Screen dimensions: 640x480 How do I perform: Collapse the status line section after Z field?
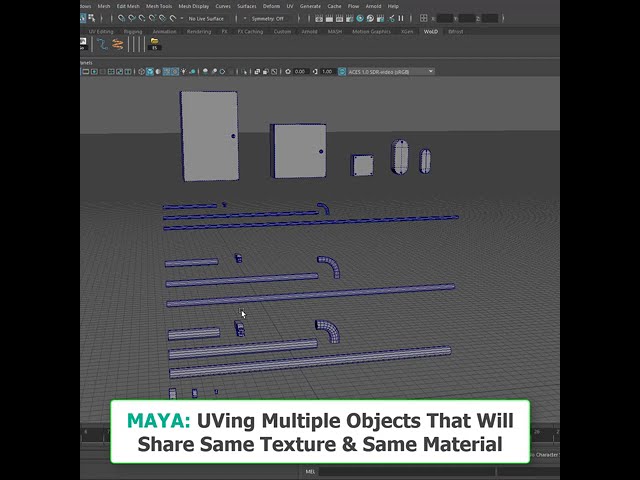(503, 18)
